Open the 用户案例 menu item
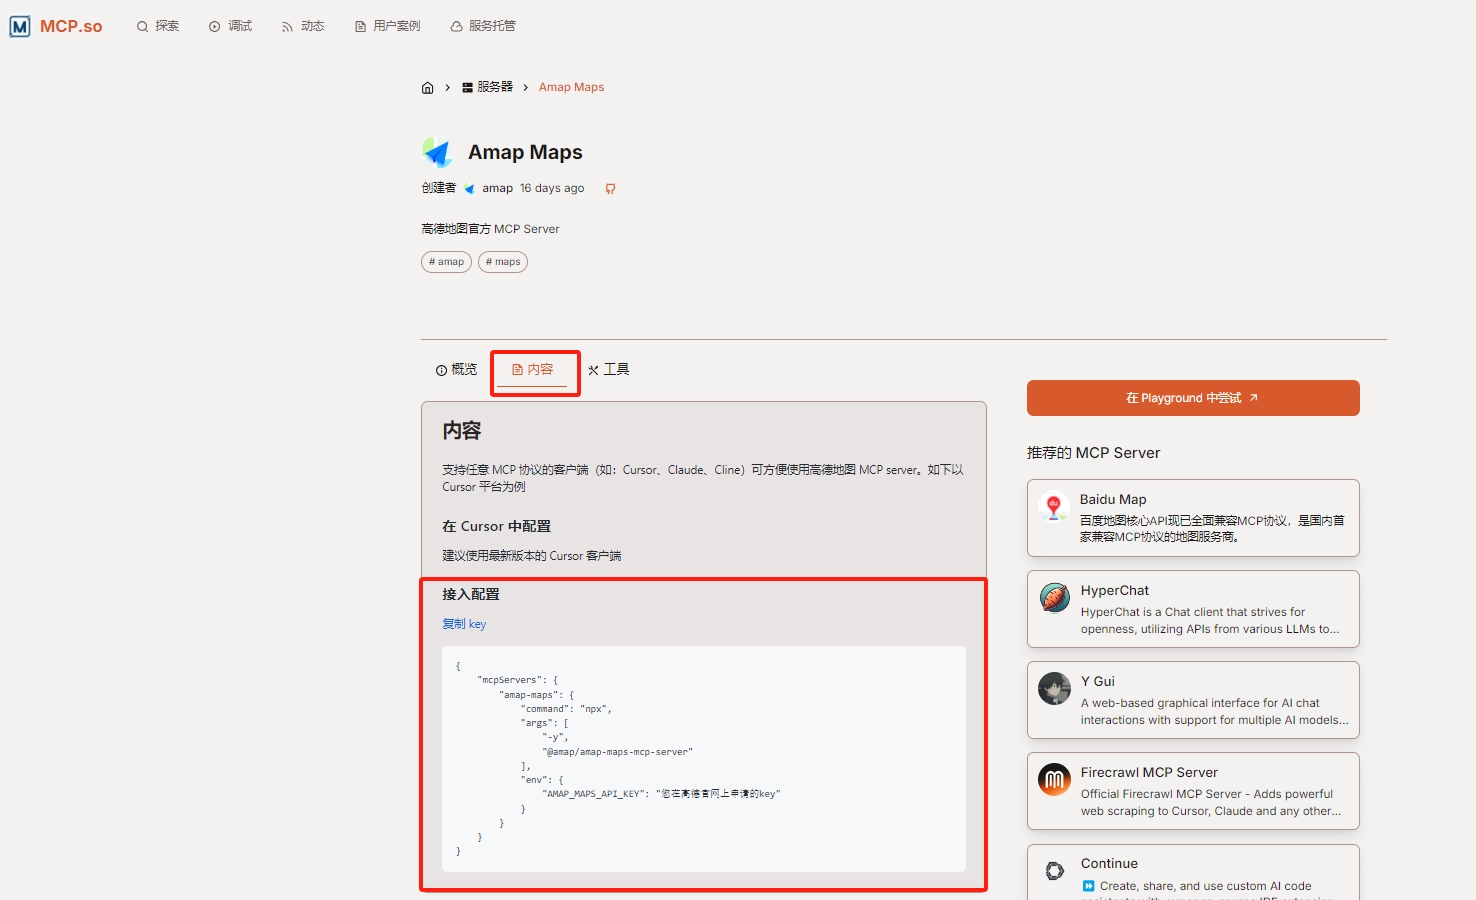The image size is (1476, 900). (388, 26)
